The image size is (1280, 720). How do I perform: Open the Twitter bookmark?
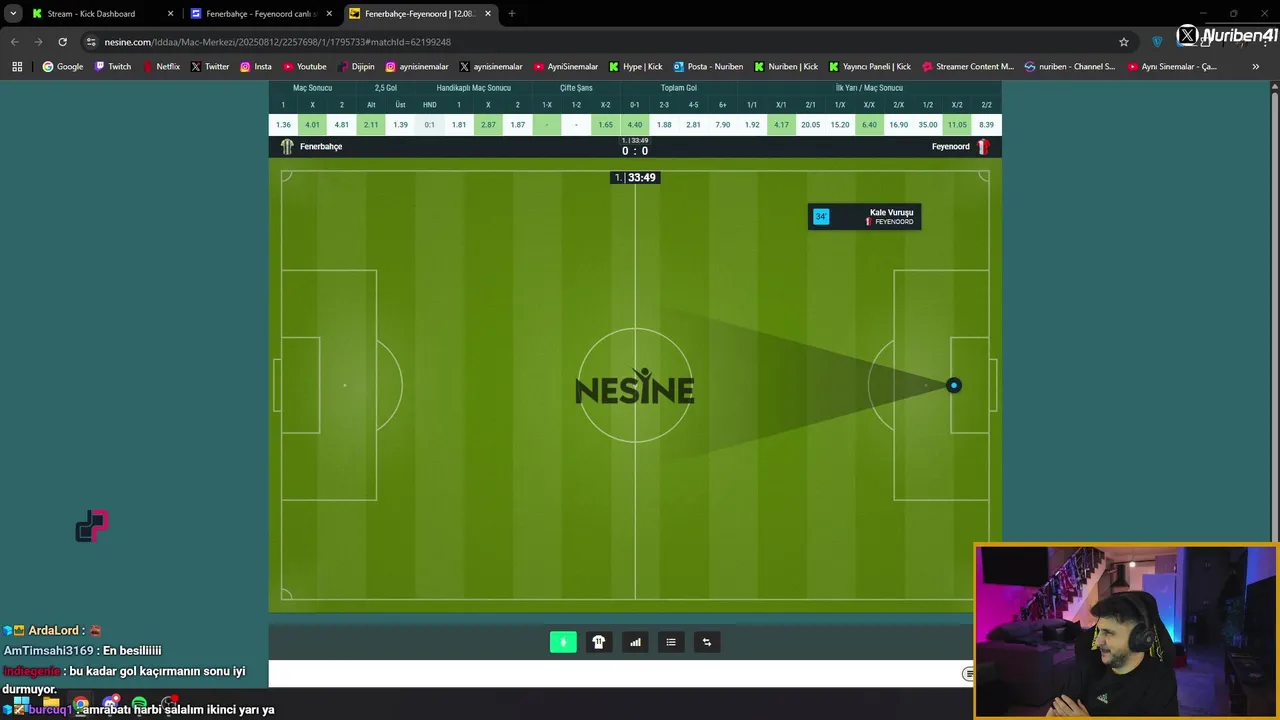210,66
